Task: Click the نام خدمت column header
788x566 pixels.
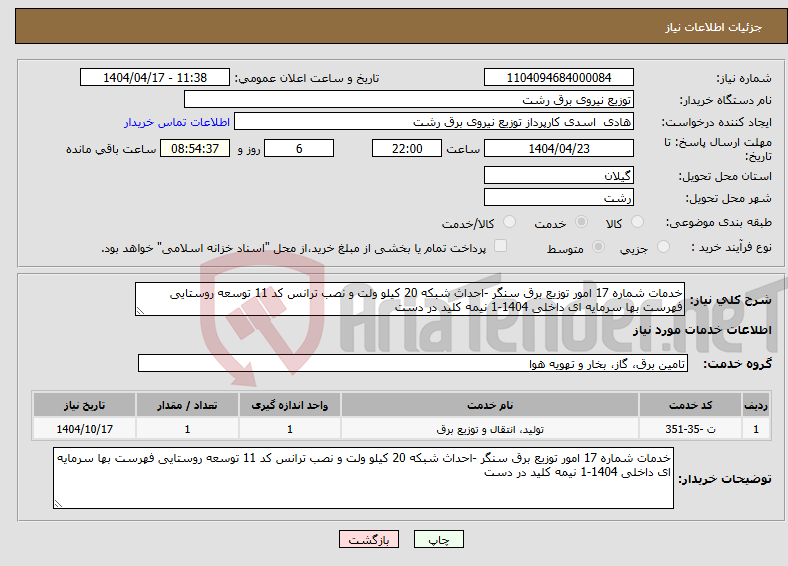Action: point(490,405)
